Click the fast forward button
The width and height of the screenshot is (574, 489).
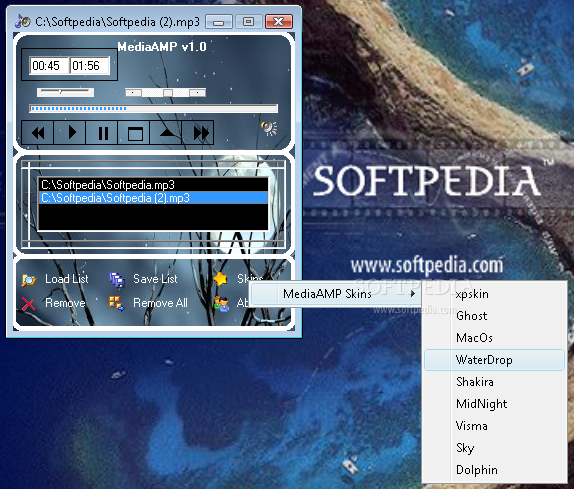(198, 132)
